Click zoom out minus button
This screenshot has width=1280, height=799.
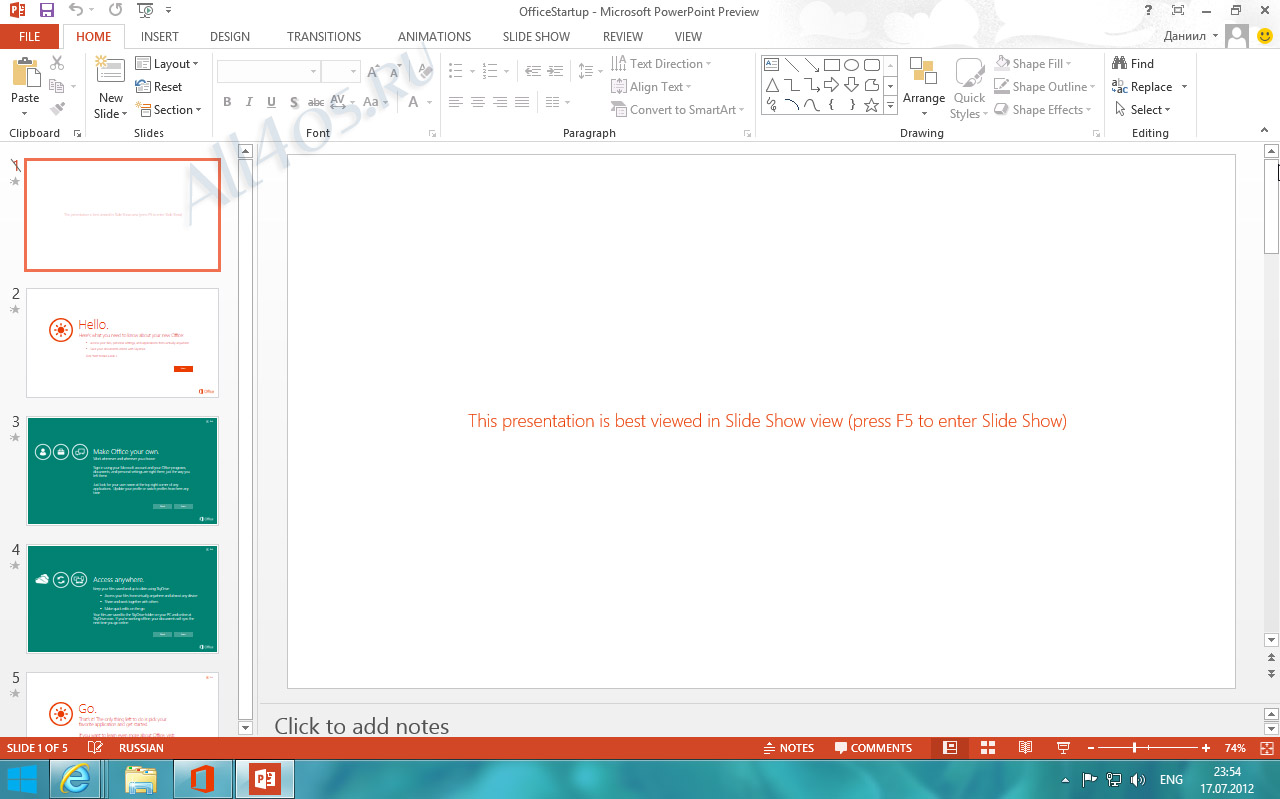point(1090,748)
